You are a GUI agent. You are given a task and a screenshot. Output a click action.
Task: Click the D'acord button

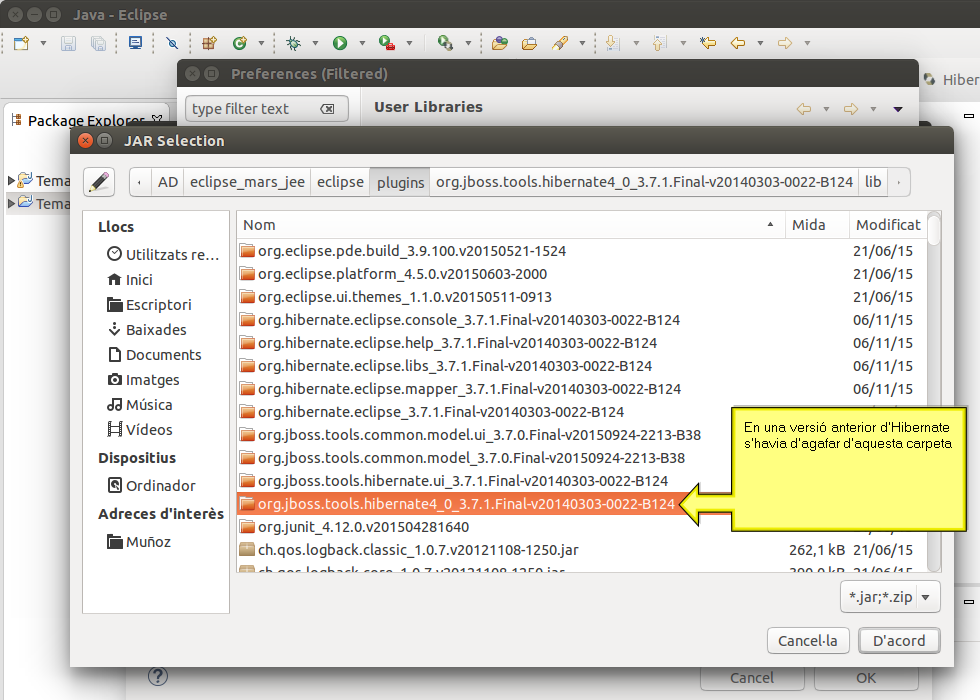tap(899, 641)
